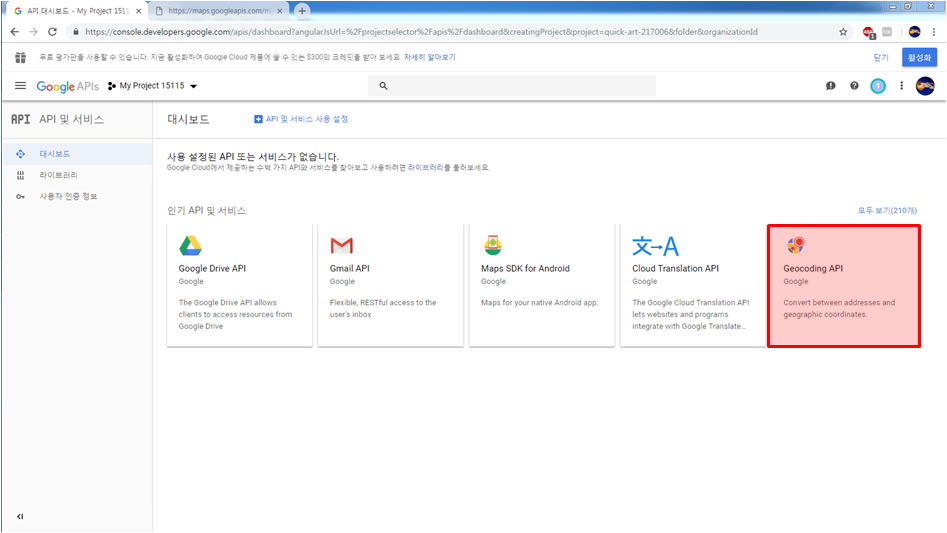Click the 대시보드 page heading
This screenshot has width=947, height=533.
pos(188,119)
